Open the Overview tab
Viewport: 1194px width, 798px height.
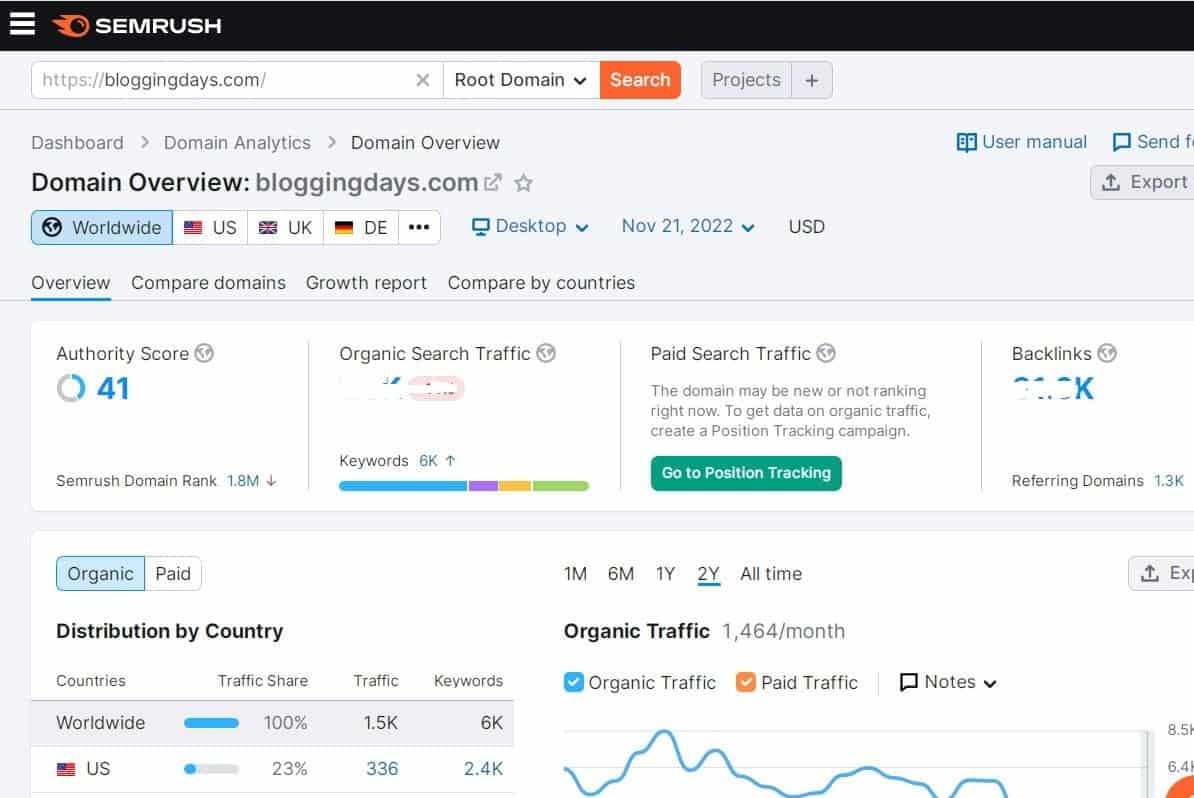tap(71, 283)
